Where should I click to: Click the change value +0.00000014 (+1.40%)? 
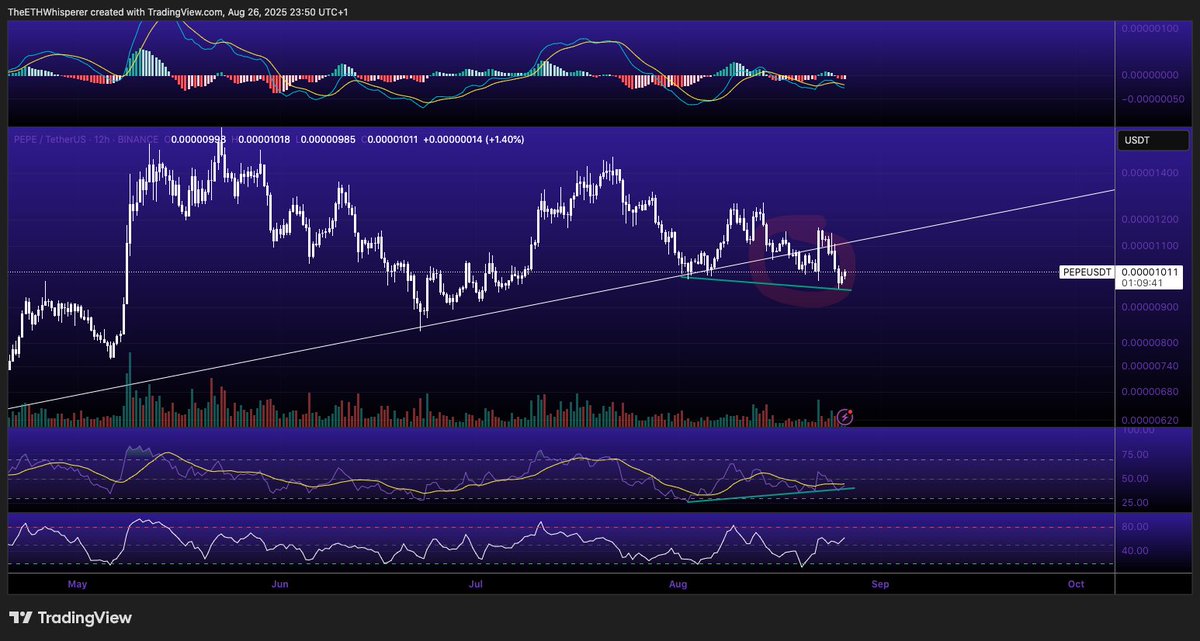click(476, 140)
